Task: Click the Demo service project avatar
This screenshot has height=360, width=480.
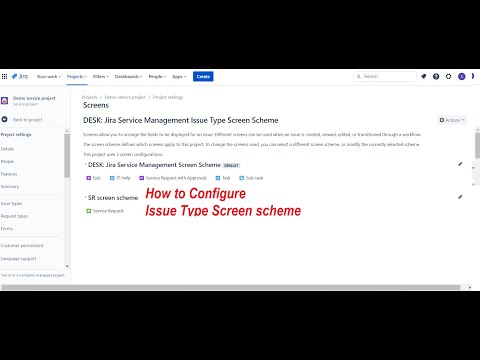Action: tap(5, 100)
